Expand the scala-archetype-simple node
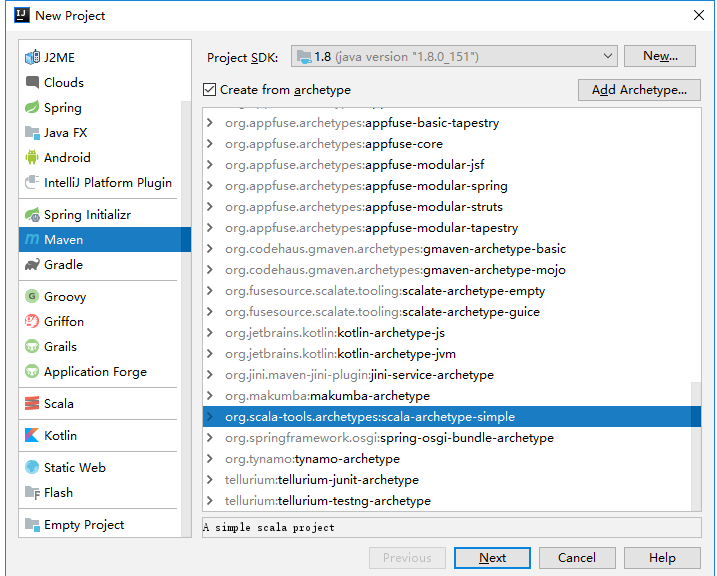The height and width of the screenshot is (576, 717). coord(210,416)
